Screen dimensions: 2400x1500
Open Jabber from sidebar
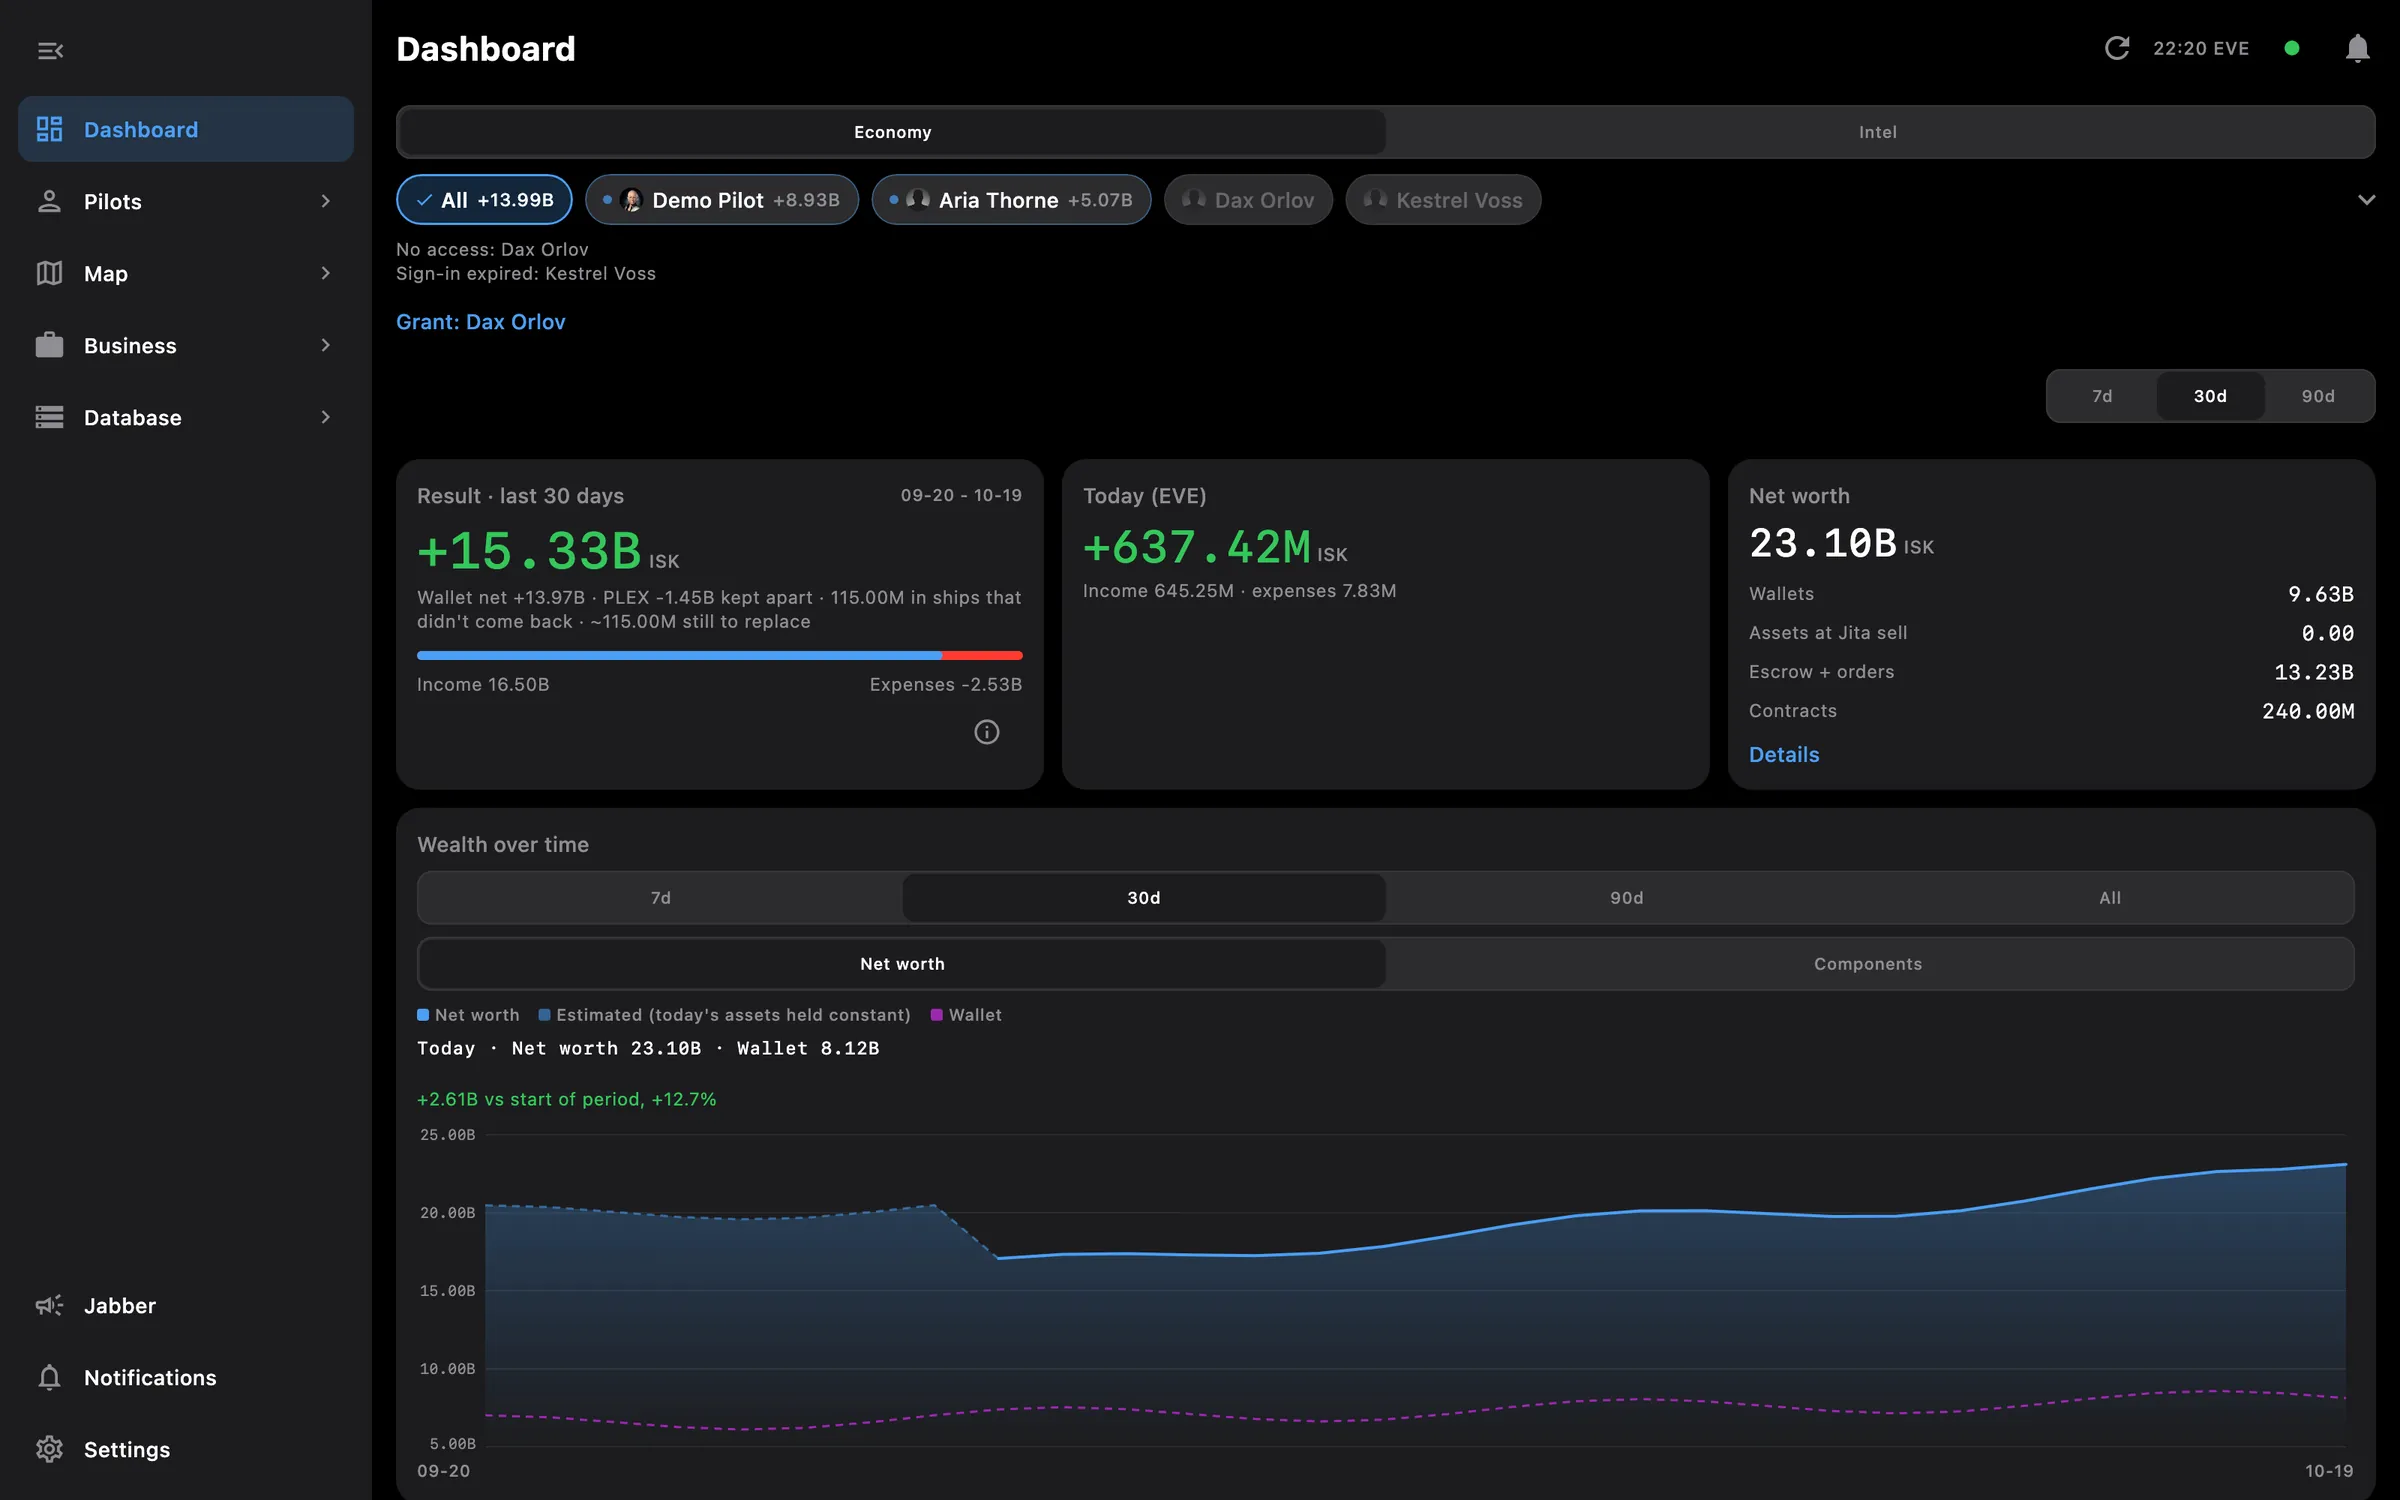[x=186, y=1305]
